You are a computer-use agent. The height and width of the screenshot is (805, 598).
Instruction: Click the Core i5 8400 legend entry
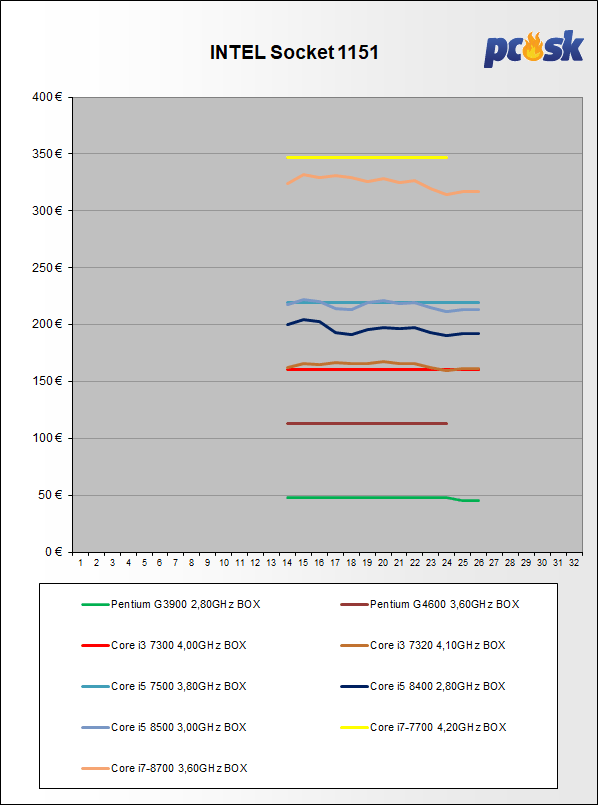pos(423,686)
